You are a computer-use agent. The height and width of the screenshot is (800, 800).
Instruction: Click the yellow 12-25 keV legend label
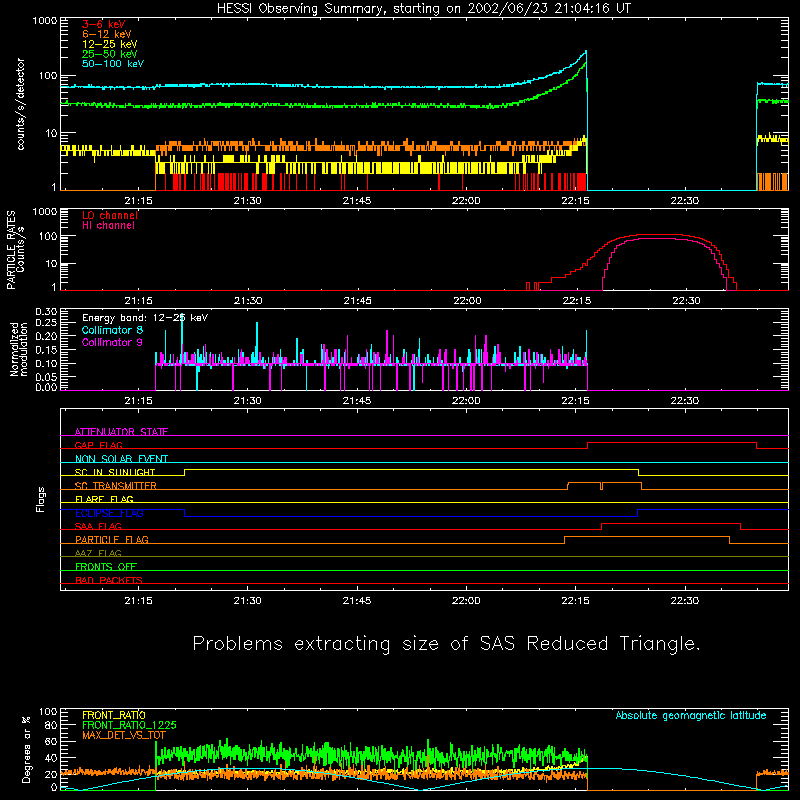pos(109,44)
